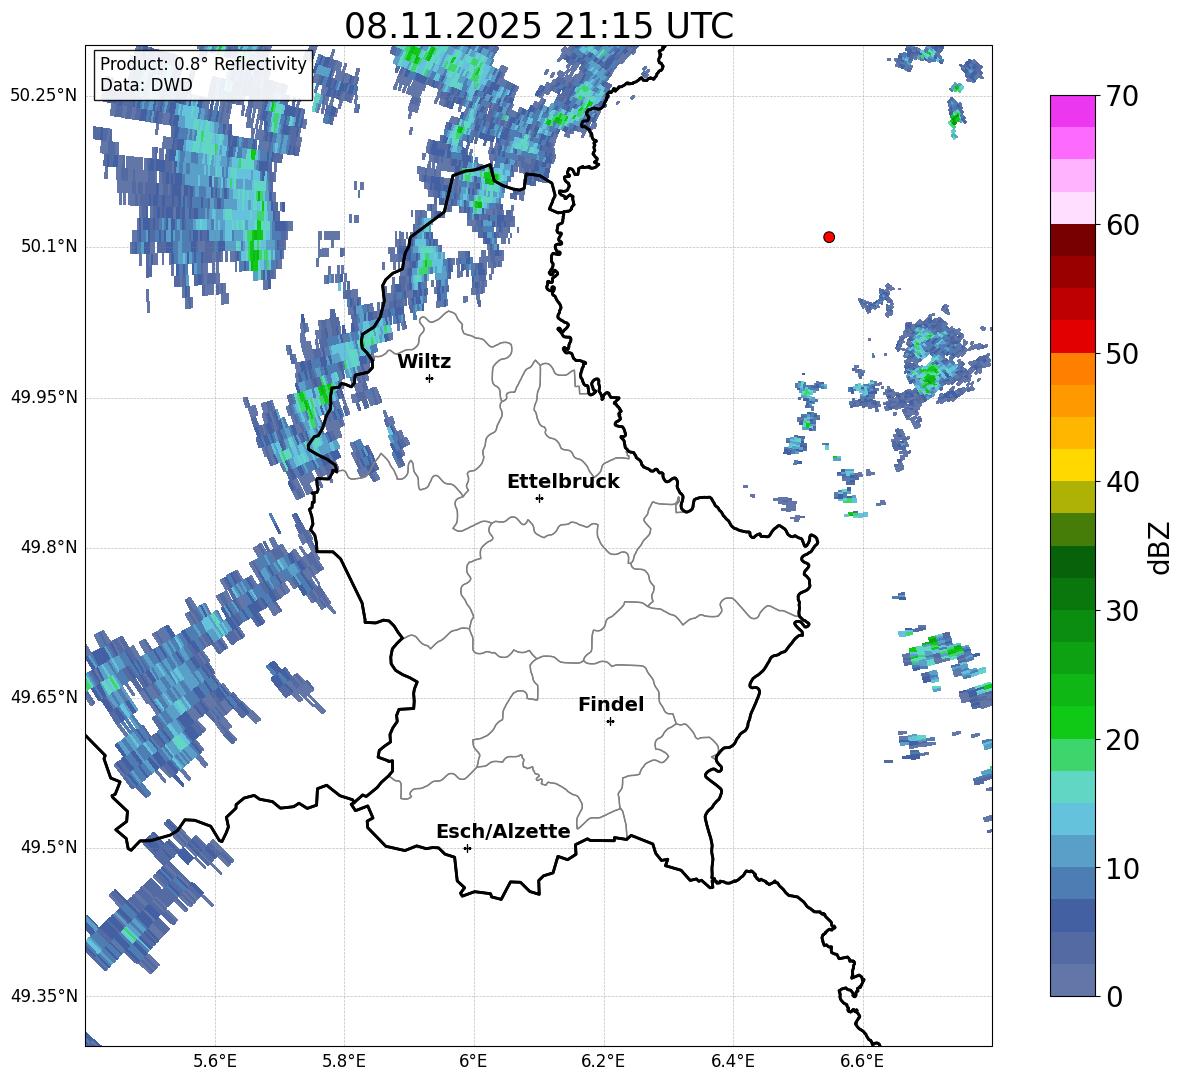The height and width of the screenshot is (1081, 1184).
Task: Click the title 08.11.2025 21:15 UTC
Action: tap(539, 26)
